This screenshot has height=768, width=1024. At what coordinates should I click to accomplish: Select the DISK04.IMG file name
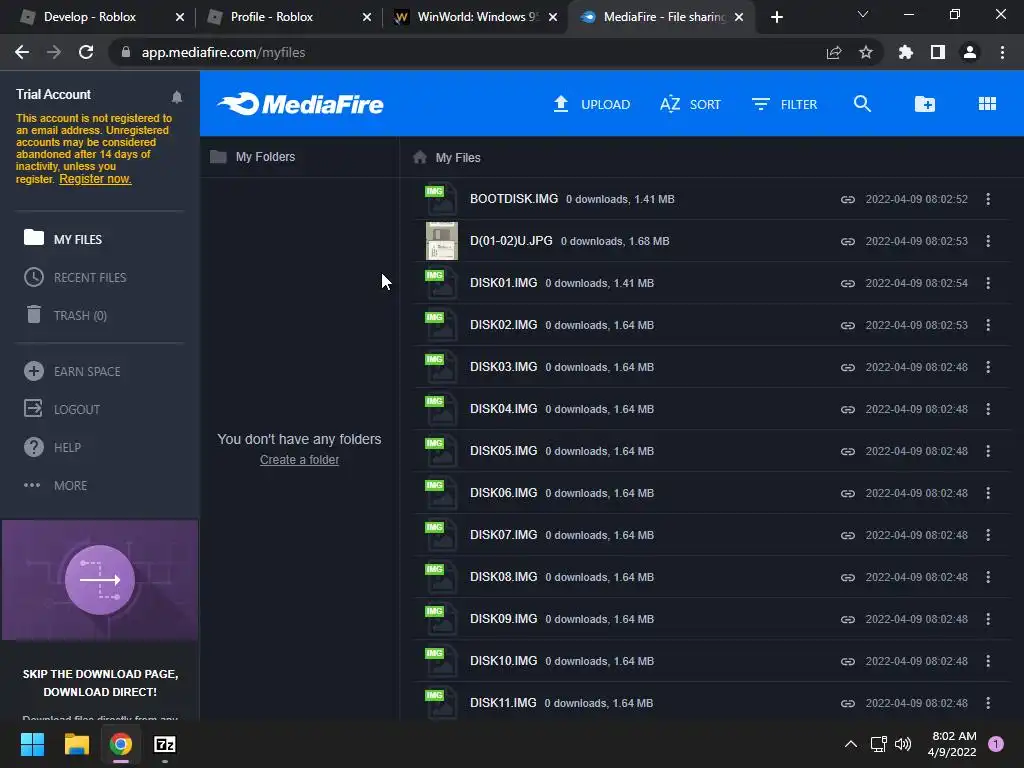504,409
